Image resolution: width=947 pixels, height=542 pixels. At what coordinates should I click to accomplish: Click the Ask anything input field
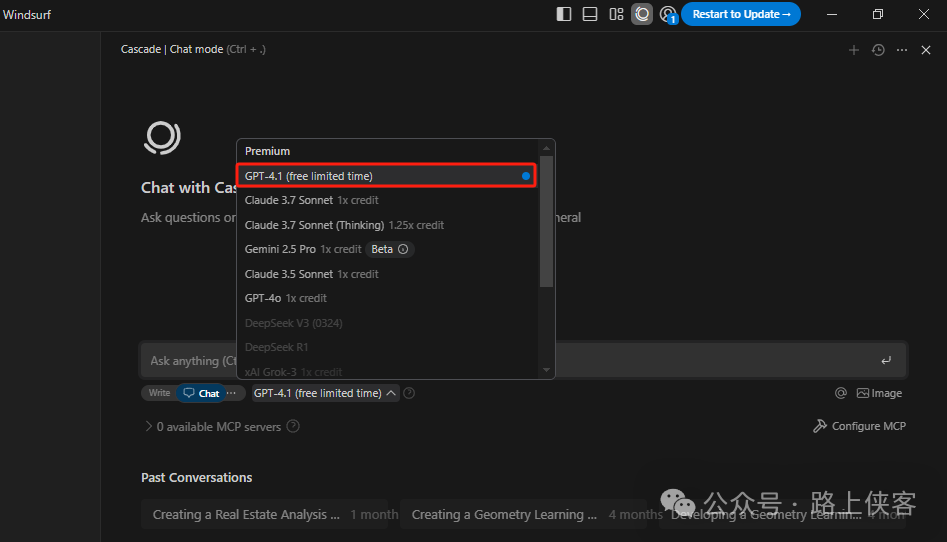pos(523,361)
